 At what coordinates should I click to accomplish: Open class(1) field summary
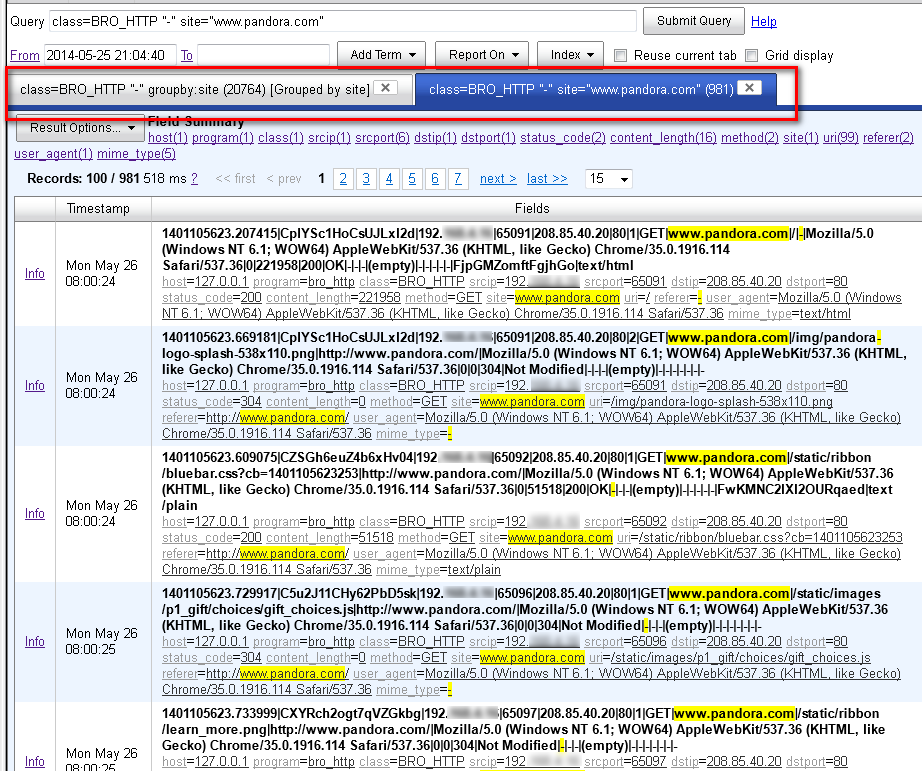[x=280, y=138]
